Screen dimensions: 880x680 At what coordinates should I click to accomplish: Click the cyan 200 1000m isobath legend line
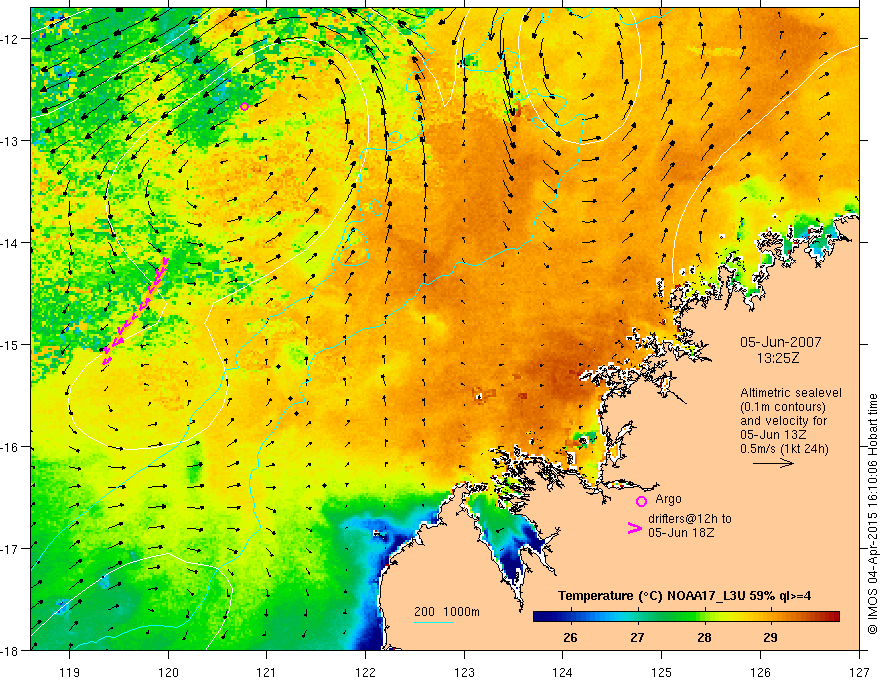tap(434, 622)
